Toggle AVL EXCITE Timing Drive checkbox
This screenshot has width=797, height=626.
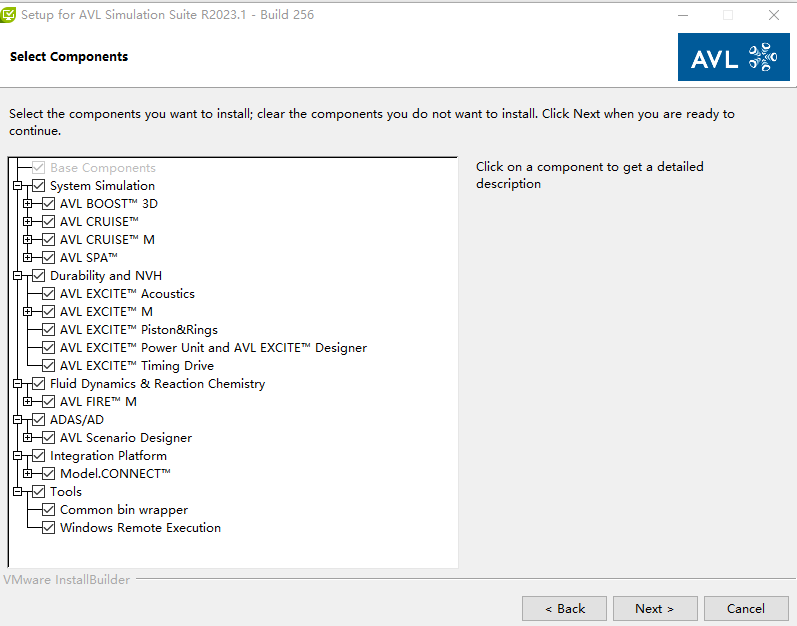(48, 366)
